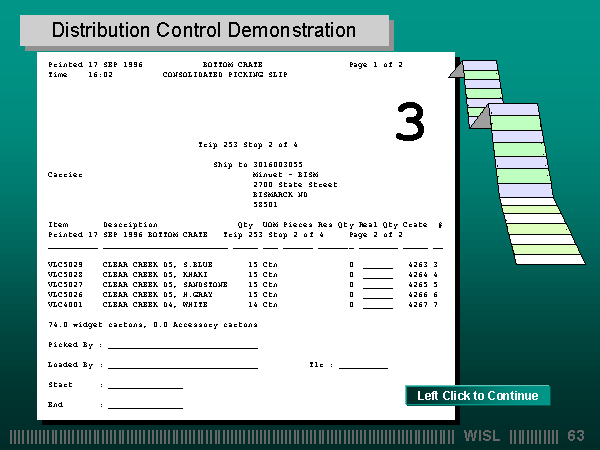600x450 pixels.
Task: Click the Page 2 of 2 overprint text
Action: click(x=376, y=235)
